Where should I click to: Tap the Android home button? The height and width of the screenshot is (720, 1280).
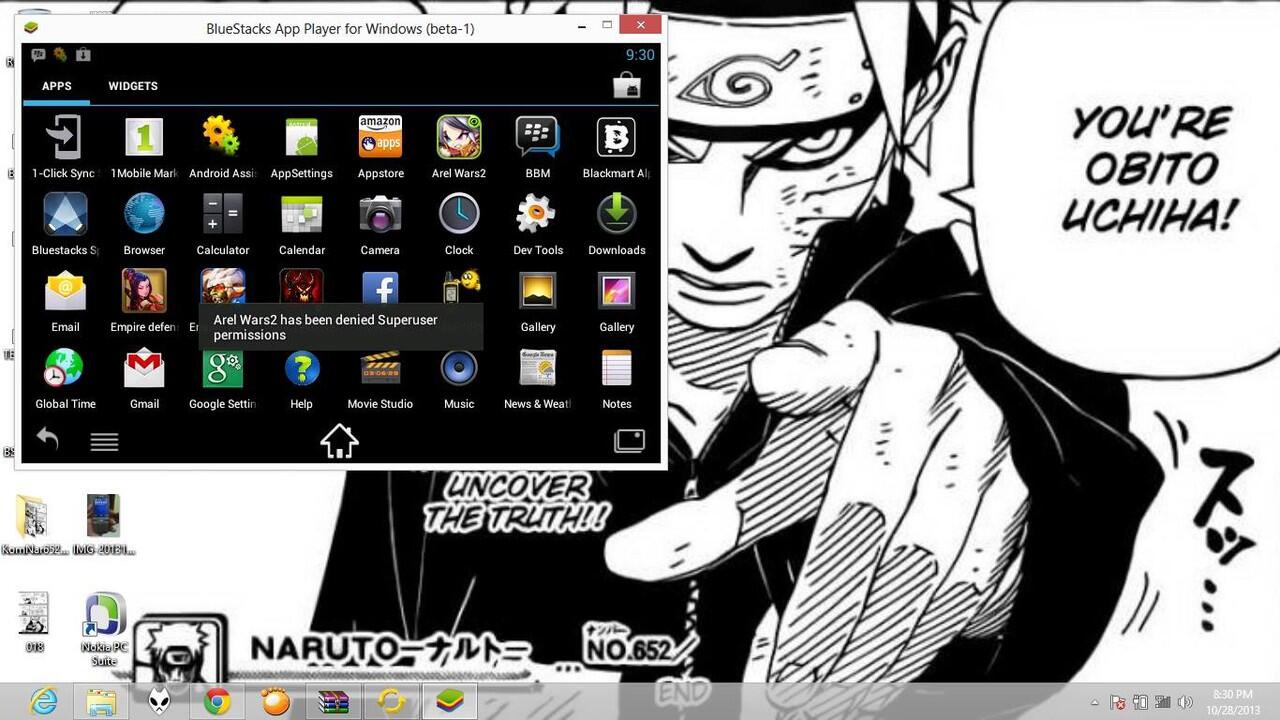click(x=339, y=441)
